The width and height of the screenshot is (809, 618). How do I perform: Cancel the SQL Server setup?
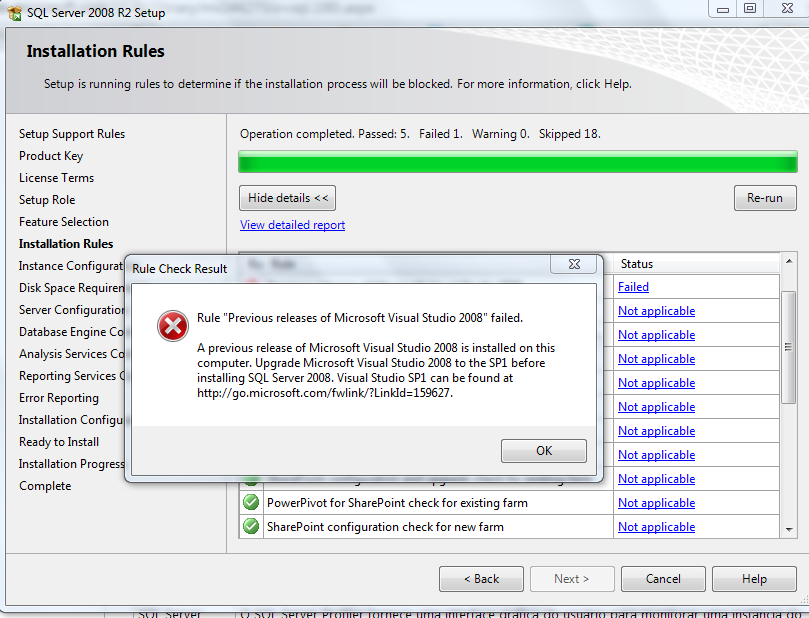[663, 579]
